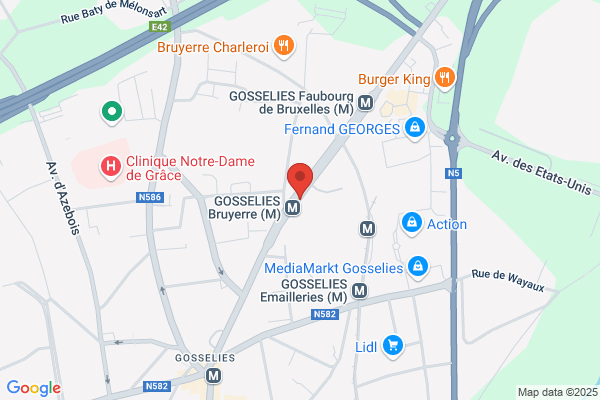Open the Google logo link
This screenshot has height=400, width=600.
[34, 388]
